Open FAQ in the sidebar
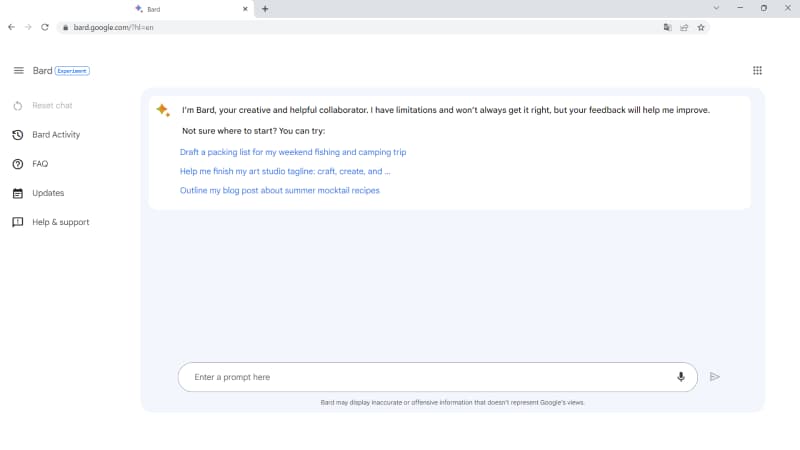800x450 pixels. click(x=40, y=164)
